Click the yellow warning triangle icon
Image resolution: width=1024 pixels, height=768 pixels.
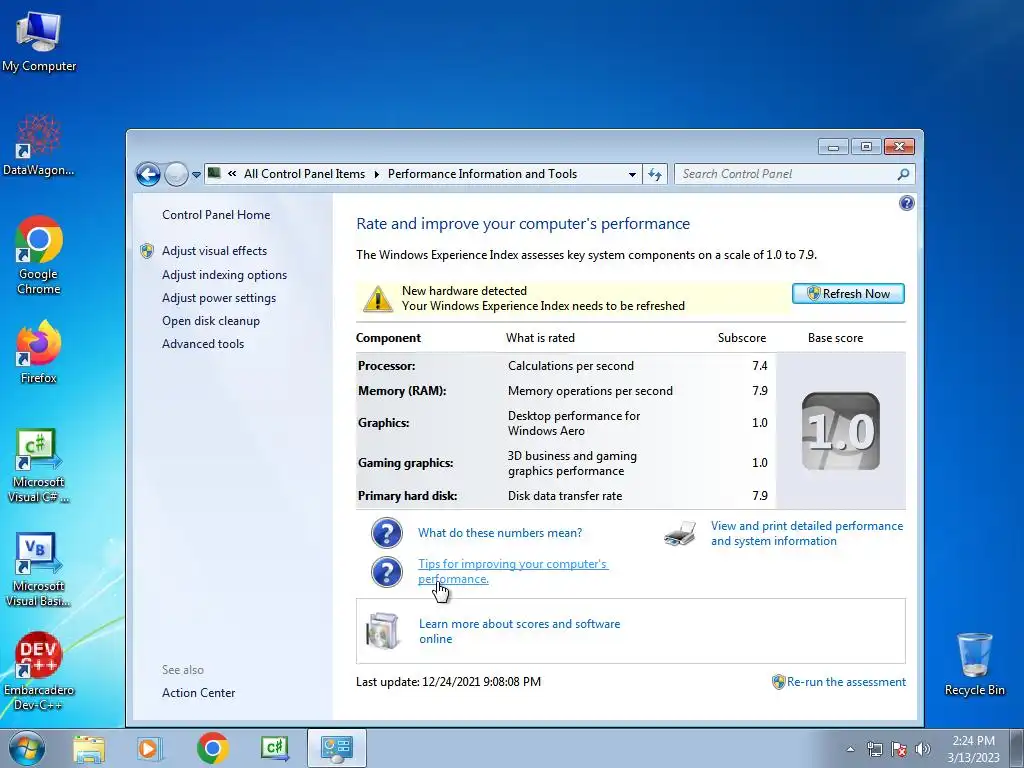[377, 299]
